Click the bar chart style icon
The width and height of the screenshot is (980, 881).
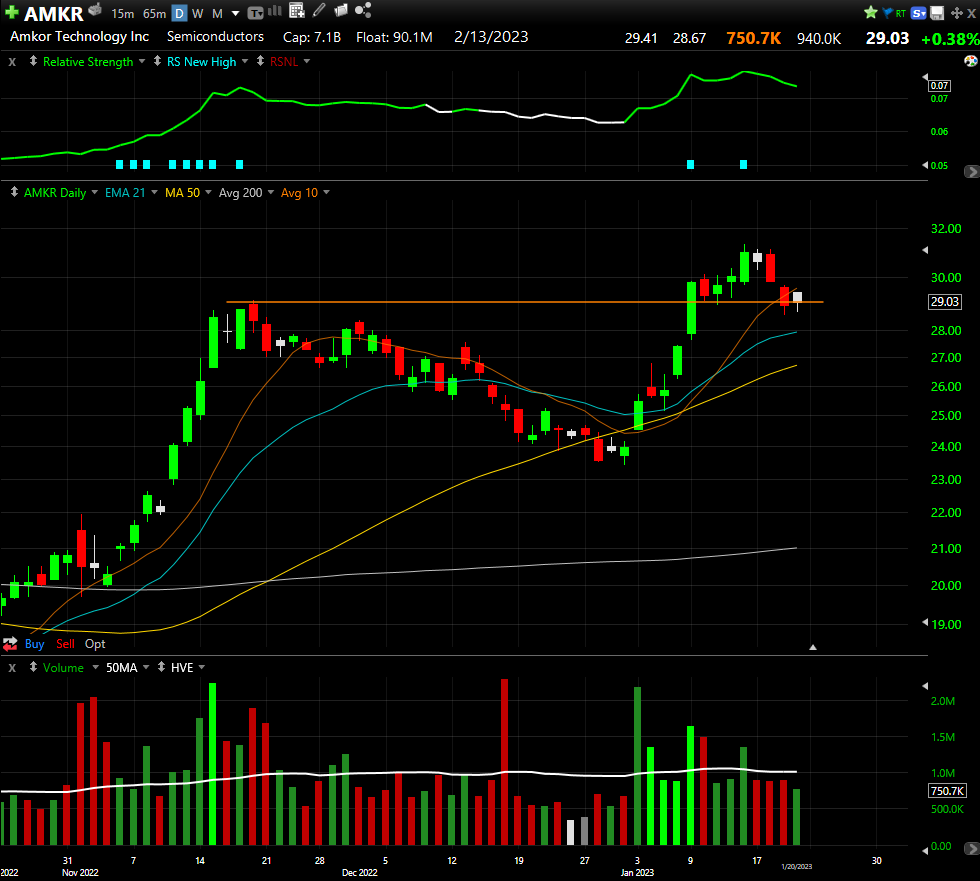point(275,11)
